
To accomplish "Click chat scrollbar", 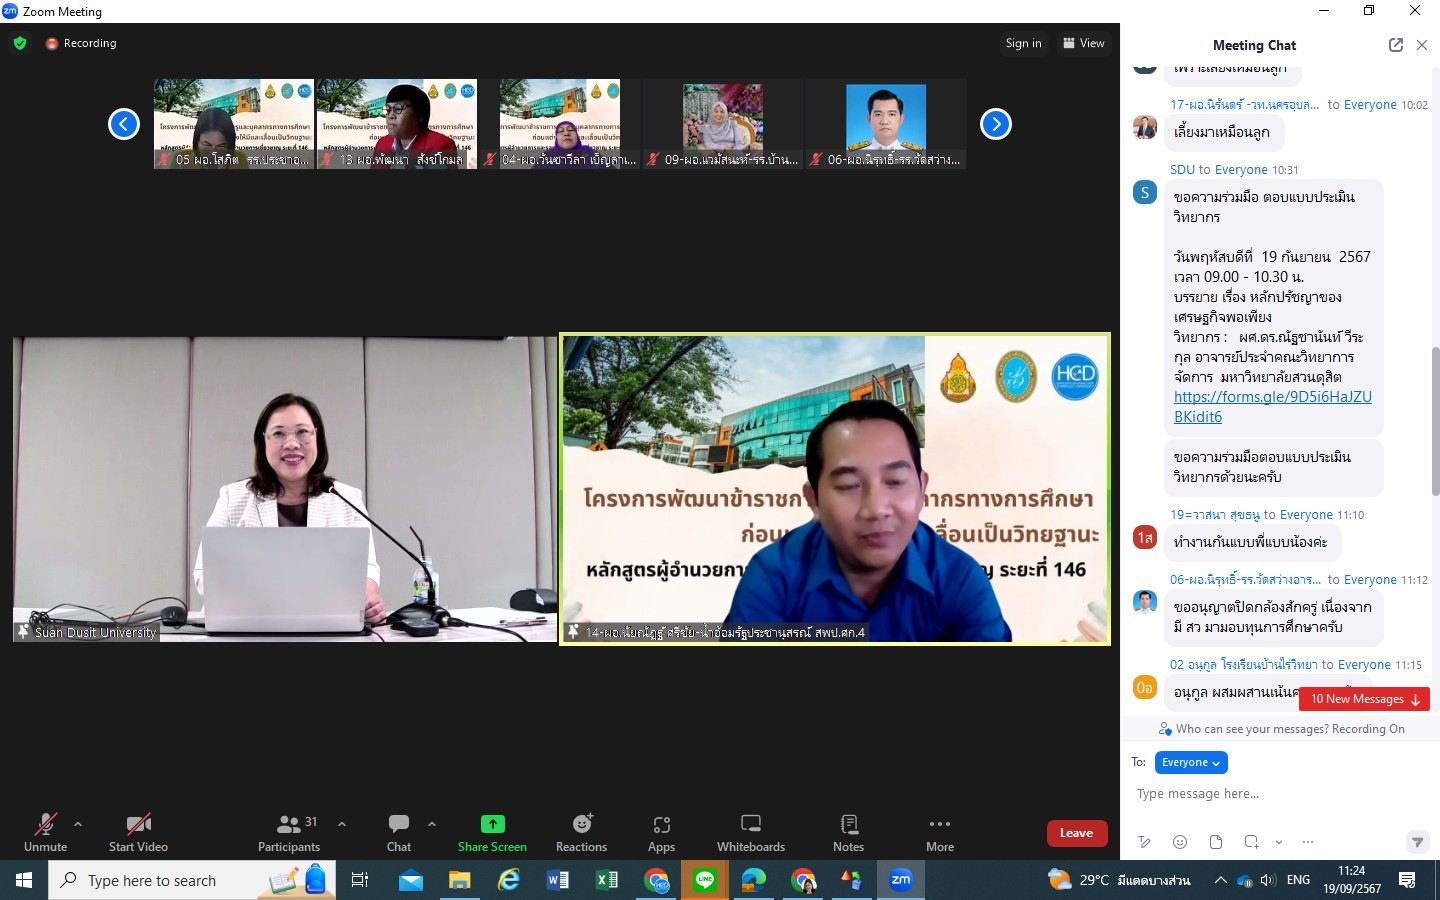I will pos(1435,420).
